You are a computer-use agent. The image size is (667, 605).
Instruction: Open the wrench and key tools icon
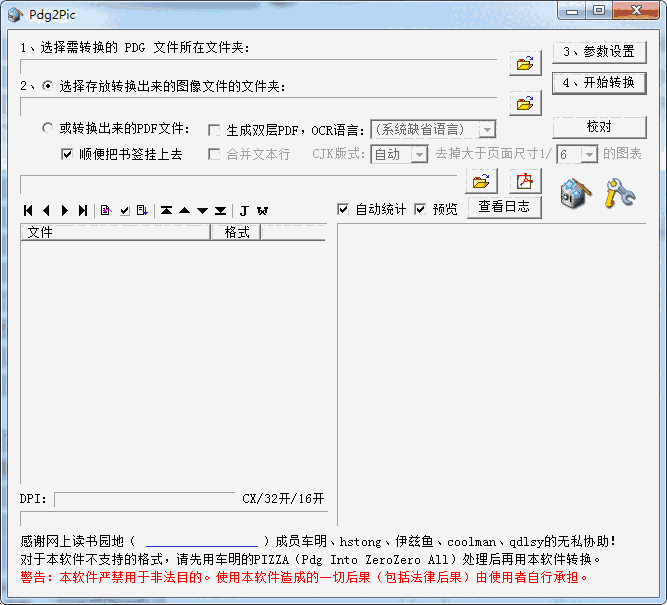click(620, 193)
